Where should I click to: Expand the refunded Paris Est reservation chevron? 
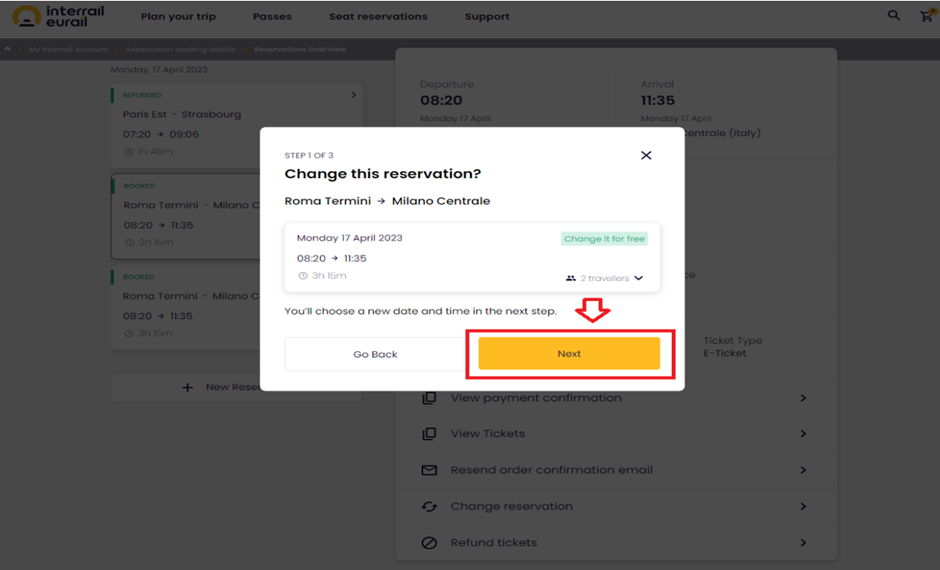[354, 95]
